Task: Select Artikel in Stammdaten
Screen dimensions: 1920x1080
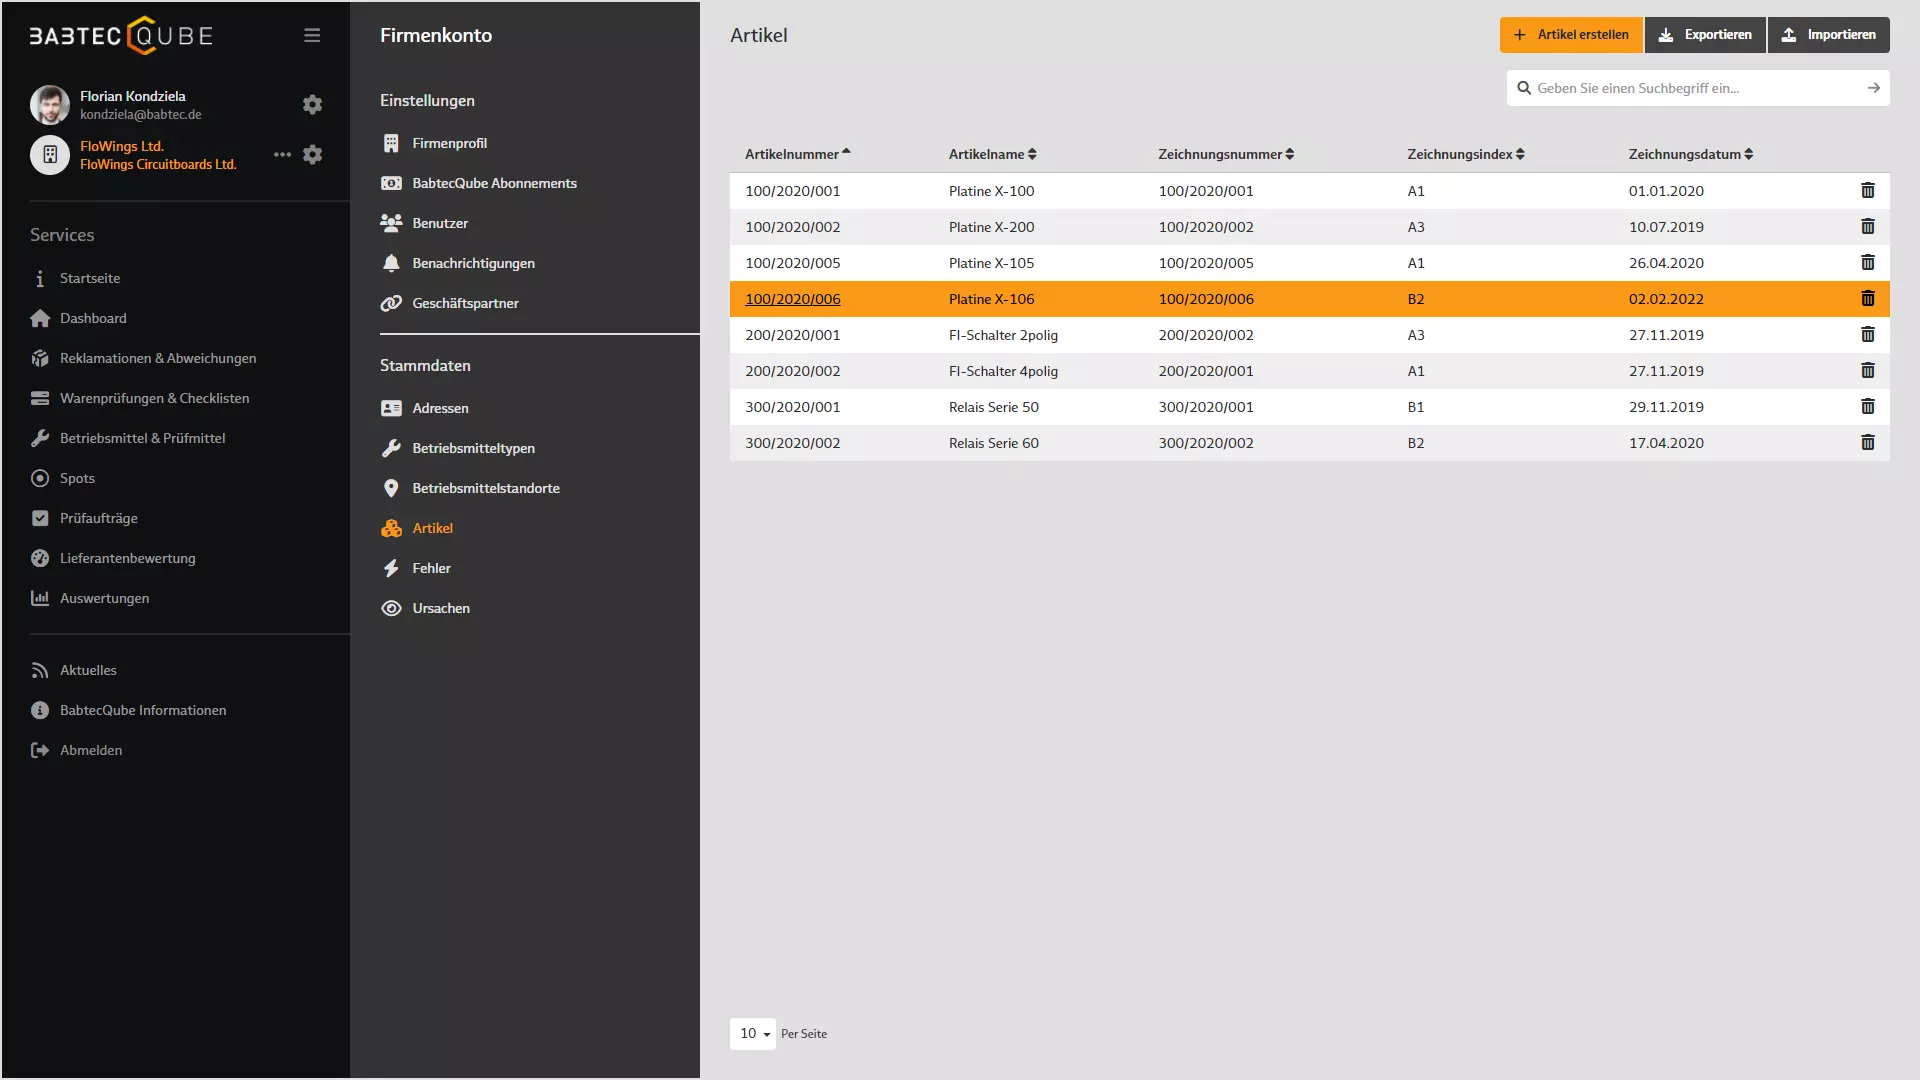Action: click(x=433, y=528)
